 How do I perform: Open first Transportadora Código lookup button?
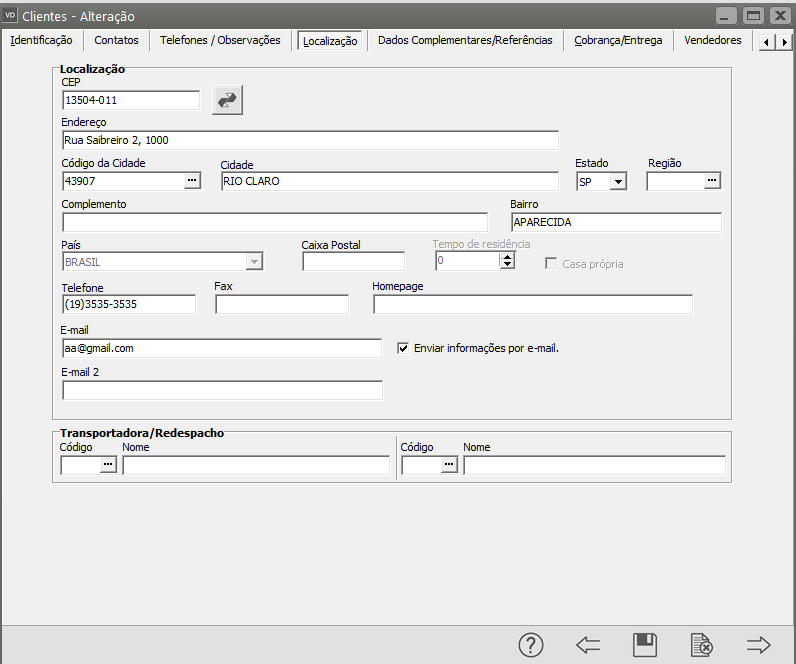click(x=108, y=465)
